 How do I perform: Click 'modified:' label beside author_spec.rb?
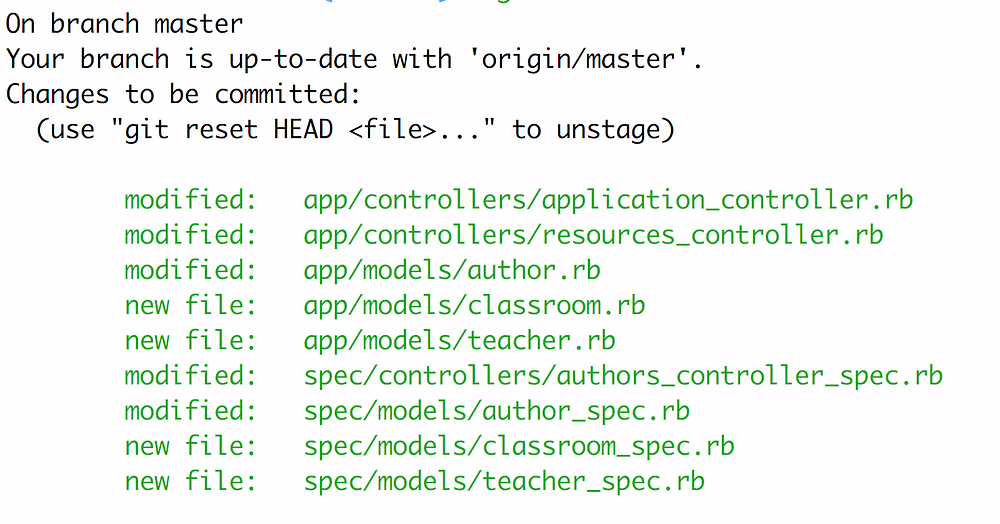190,411
